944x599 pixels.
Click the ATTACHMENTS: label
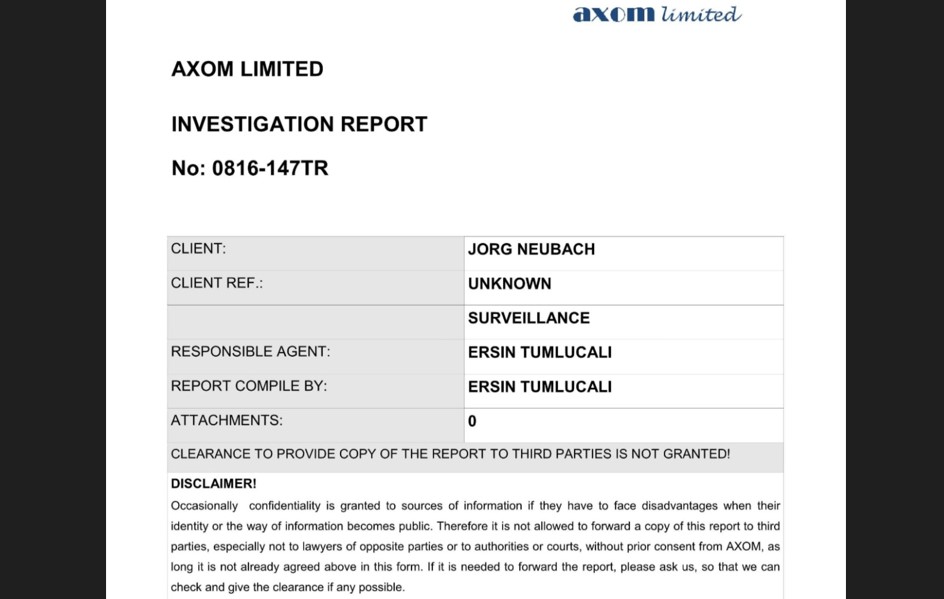(226, 420)
